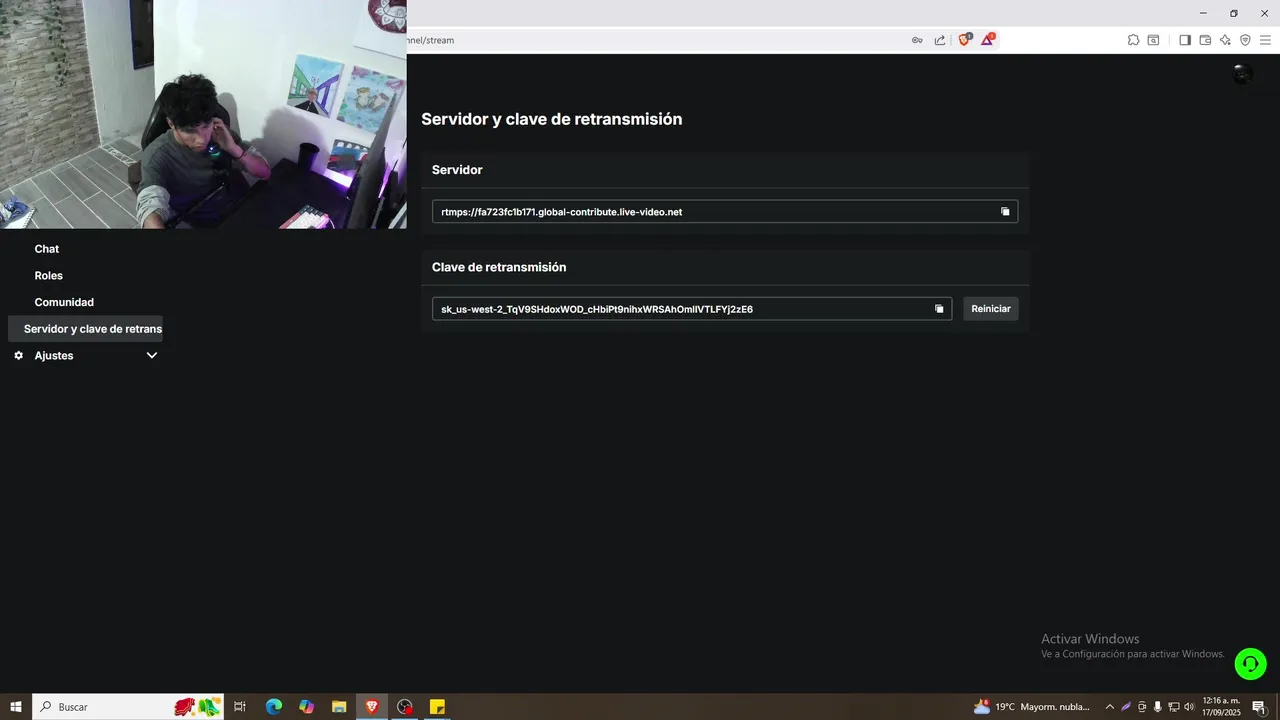Open the Comunidad sidebar item
This screenshot has height=720, width=1280.
point(64,302)
